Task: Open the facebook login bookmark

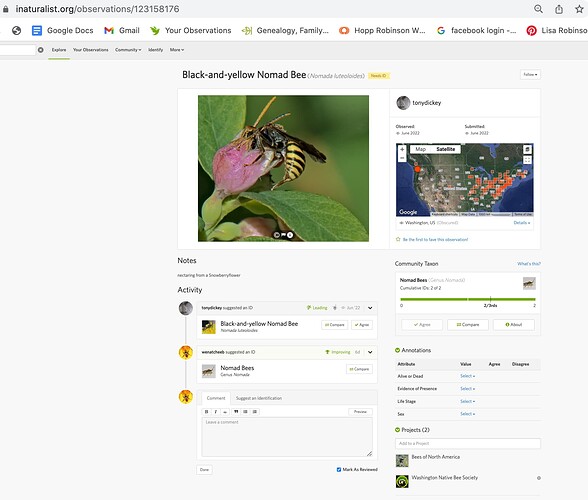Action: pos(476,30)
